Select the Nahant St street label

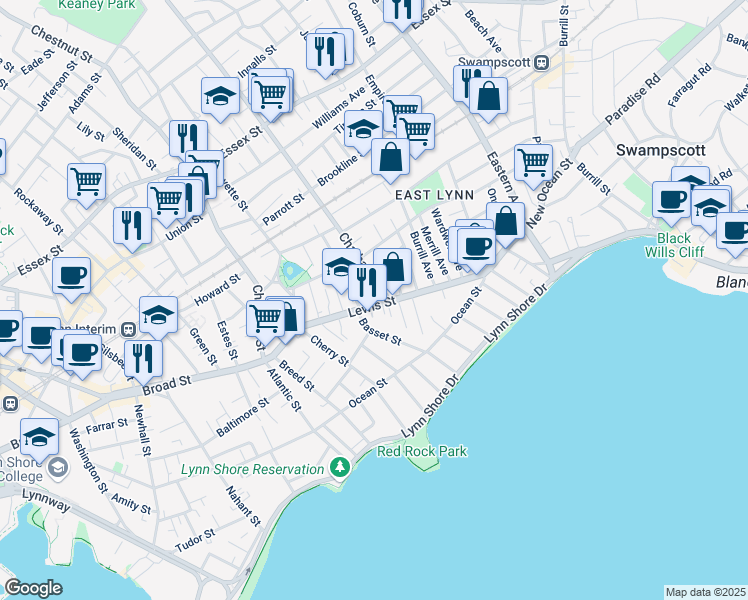pos(243,506)
